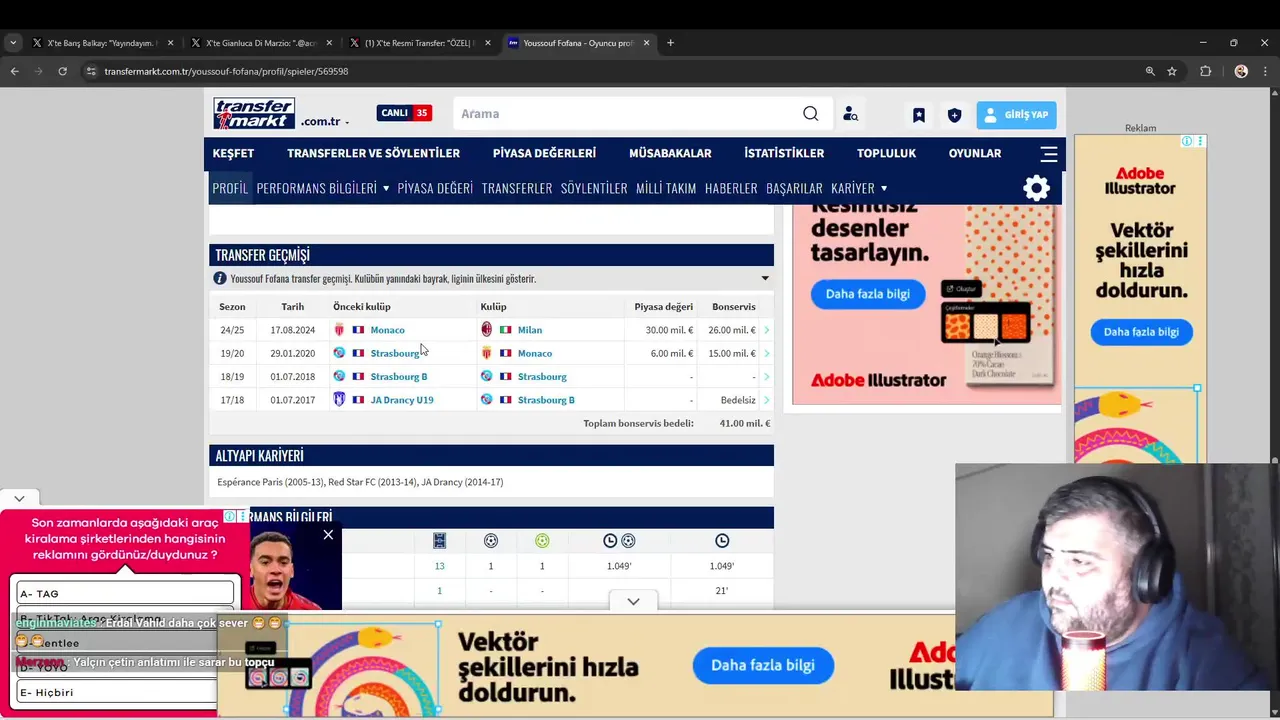The image size is (1280, 720).
Task: Open the detailed person search icon
Action: pos(850,114)
